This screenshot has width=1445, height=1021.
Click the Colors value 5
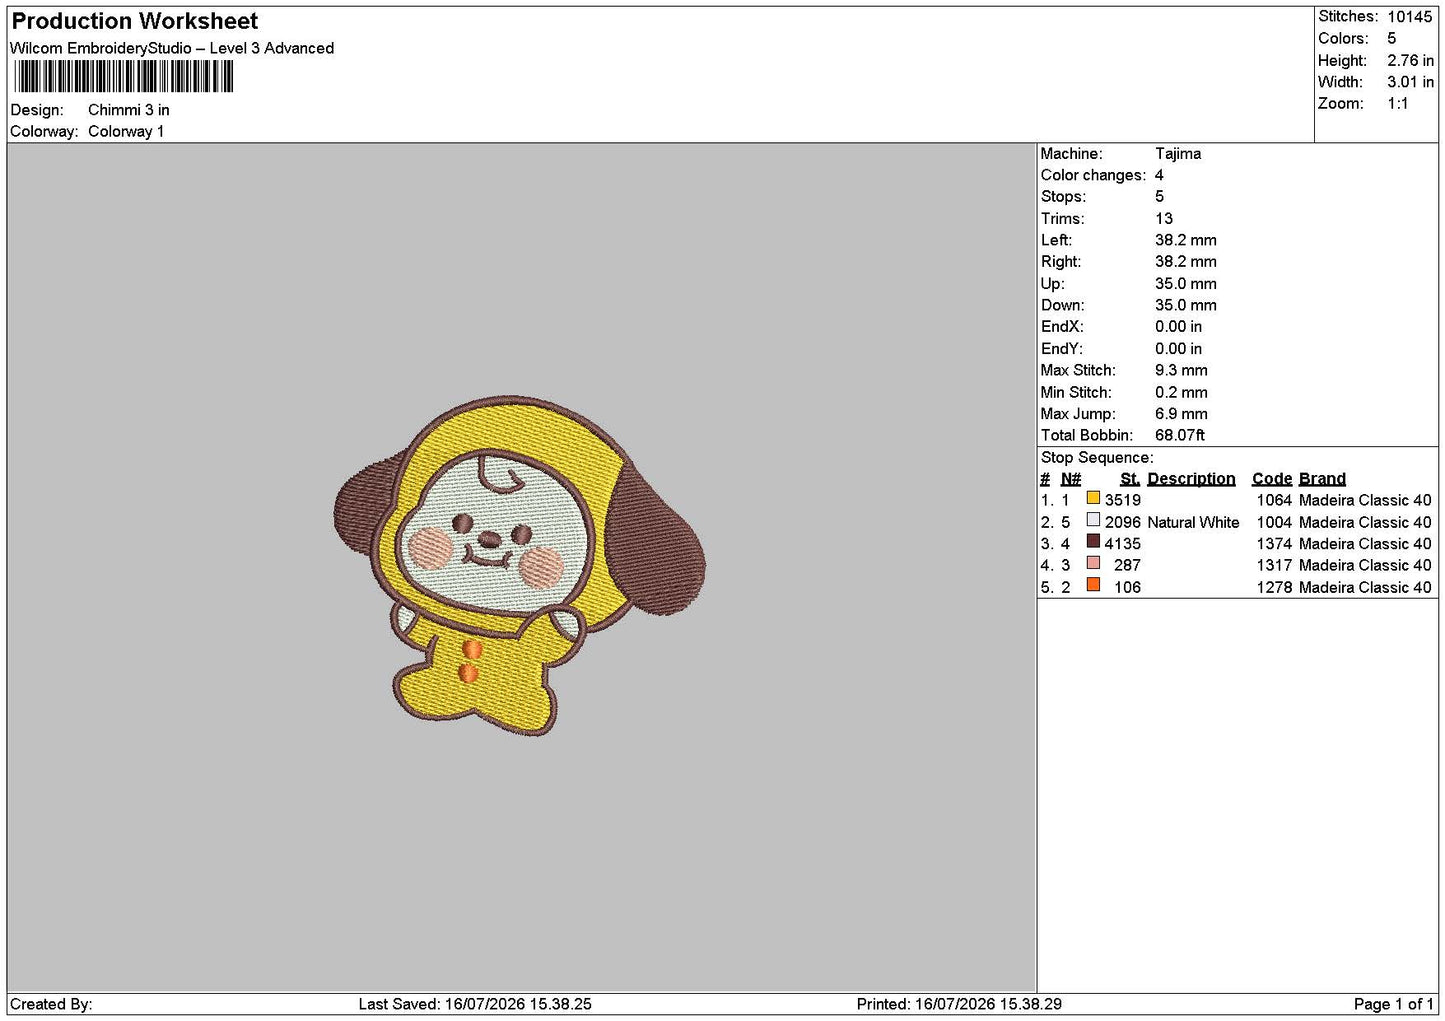pyautogui.click(x=1391, y=38)
